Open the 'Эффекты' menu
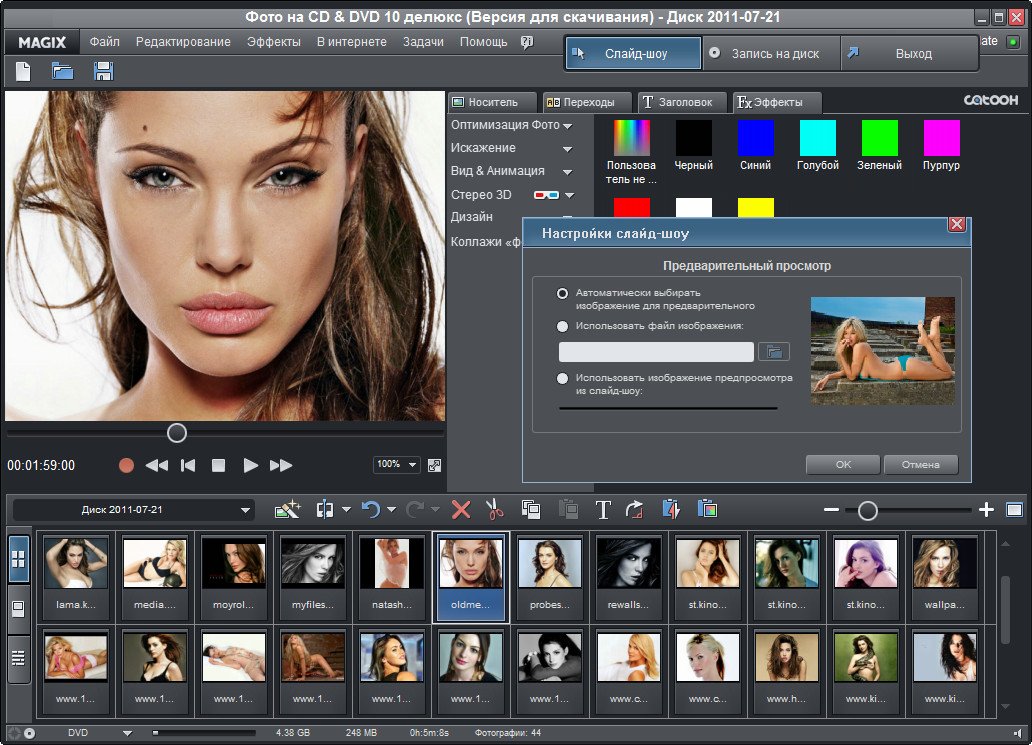This screenshot has width=1032, height=745. 273,42
